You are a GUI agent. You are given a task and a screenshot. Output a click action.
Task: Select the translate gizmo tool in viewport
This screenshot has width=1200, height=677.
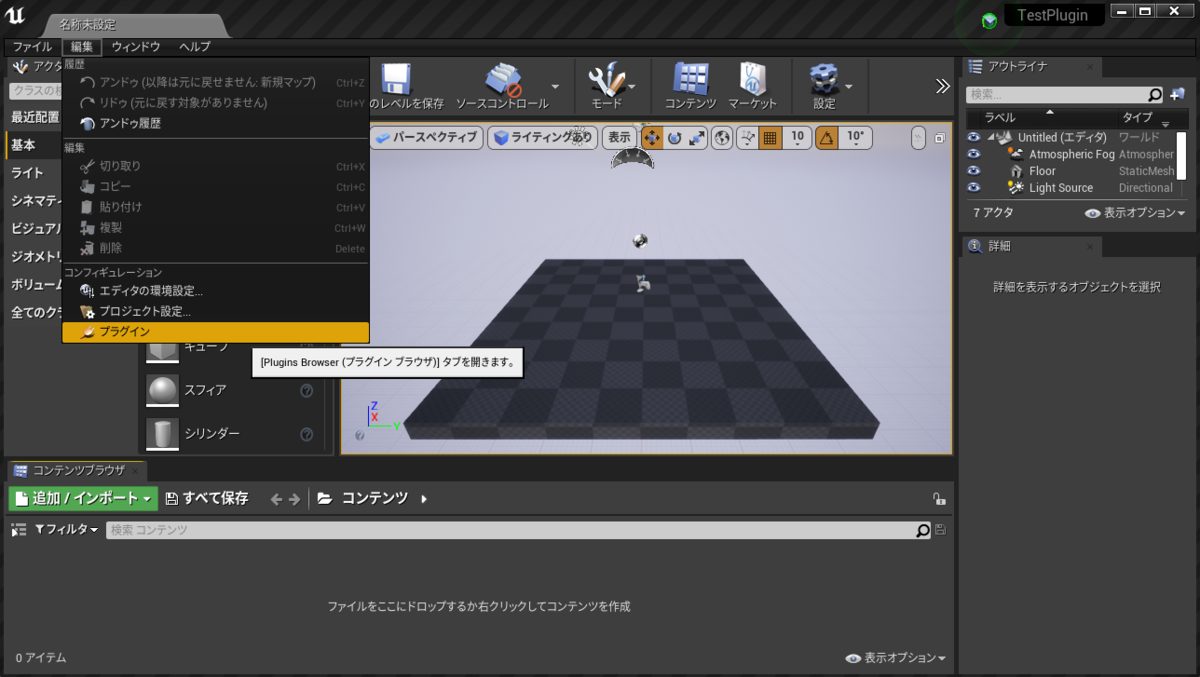(x=651, y=138)
